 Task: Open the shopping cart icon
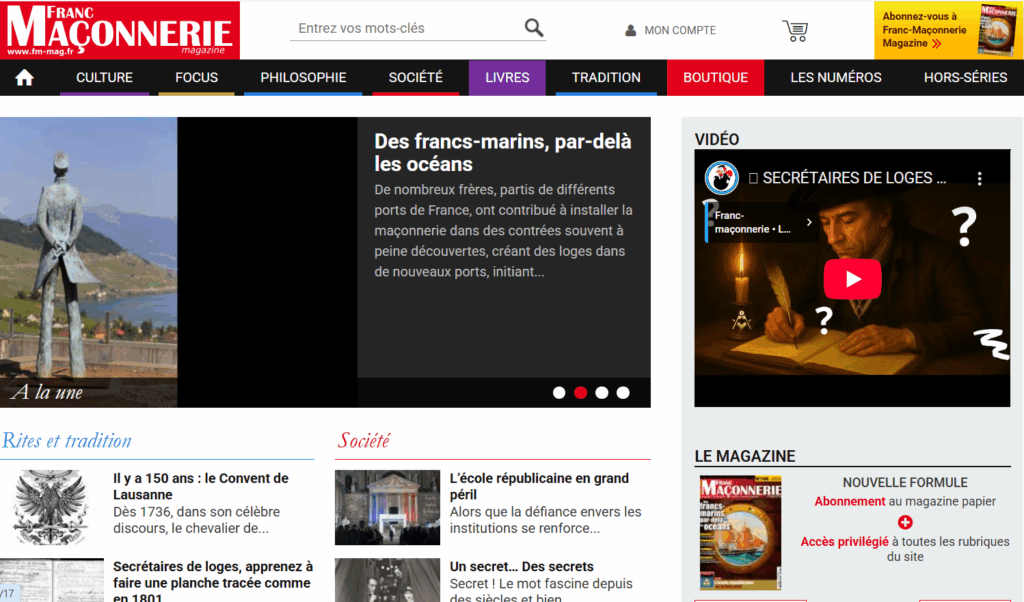click(795, 30)
